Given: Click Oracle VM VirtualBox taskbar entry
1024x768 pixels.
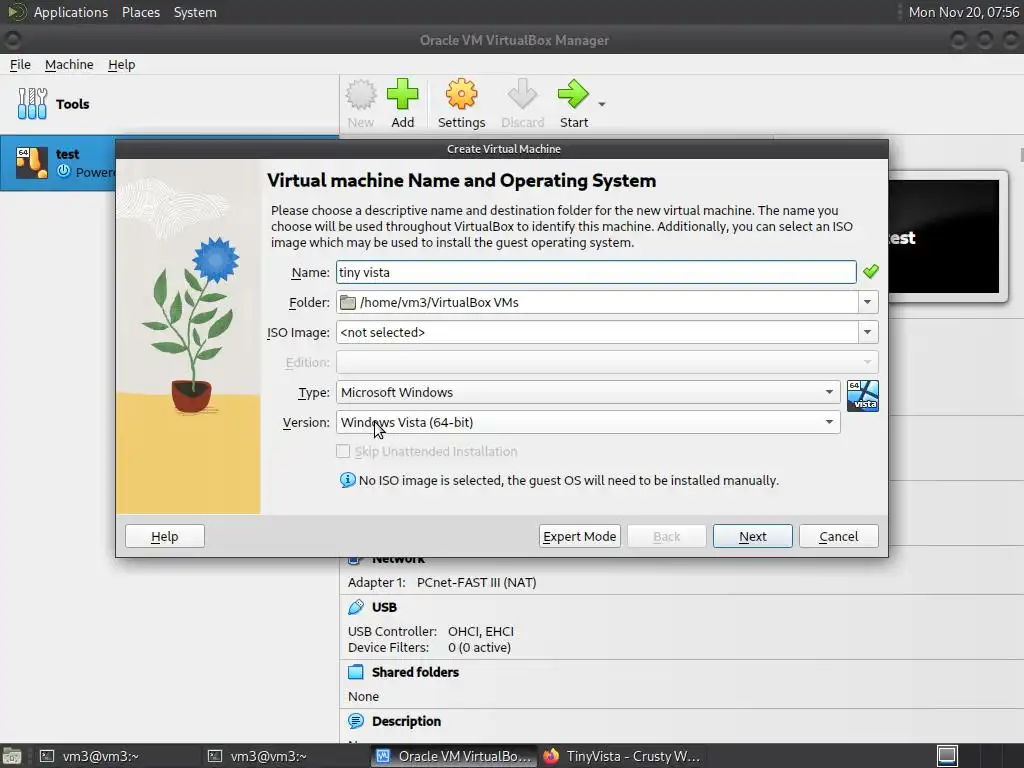Looking at the screenshot, I should (x=454, y=756).
